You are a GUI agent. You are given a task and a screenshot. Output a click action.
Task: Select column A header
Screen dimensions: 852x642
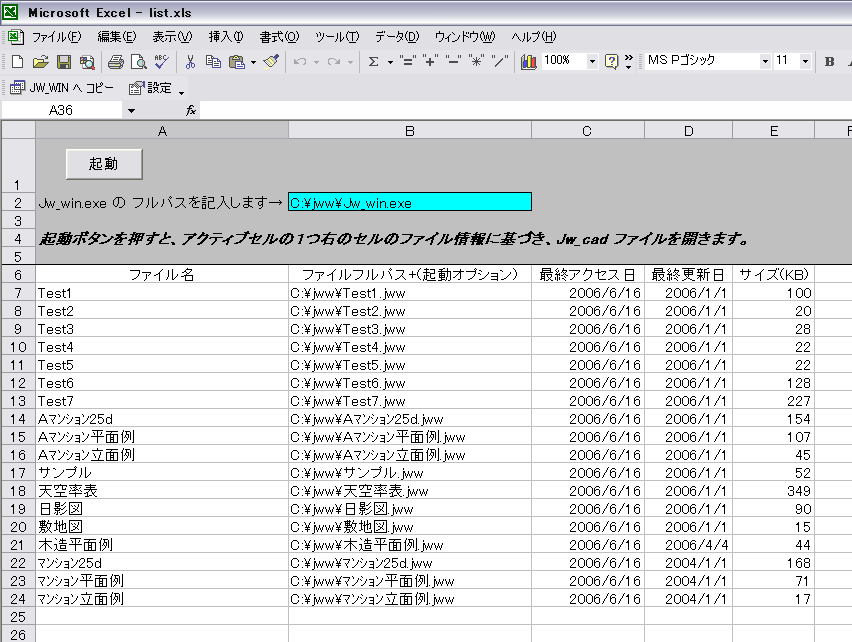(162, 131)
